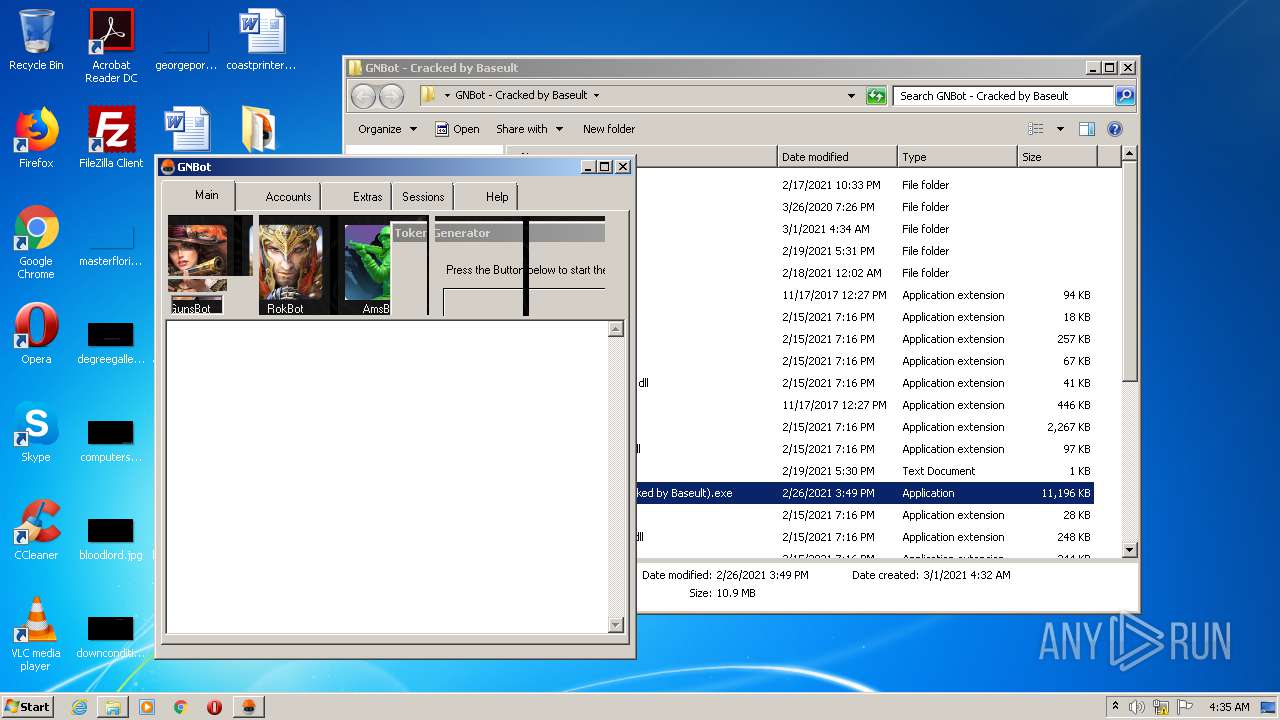Launch Opera desktop shortcut
The width and height of the screenshot is (1280, 720).
(36, 334)
